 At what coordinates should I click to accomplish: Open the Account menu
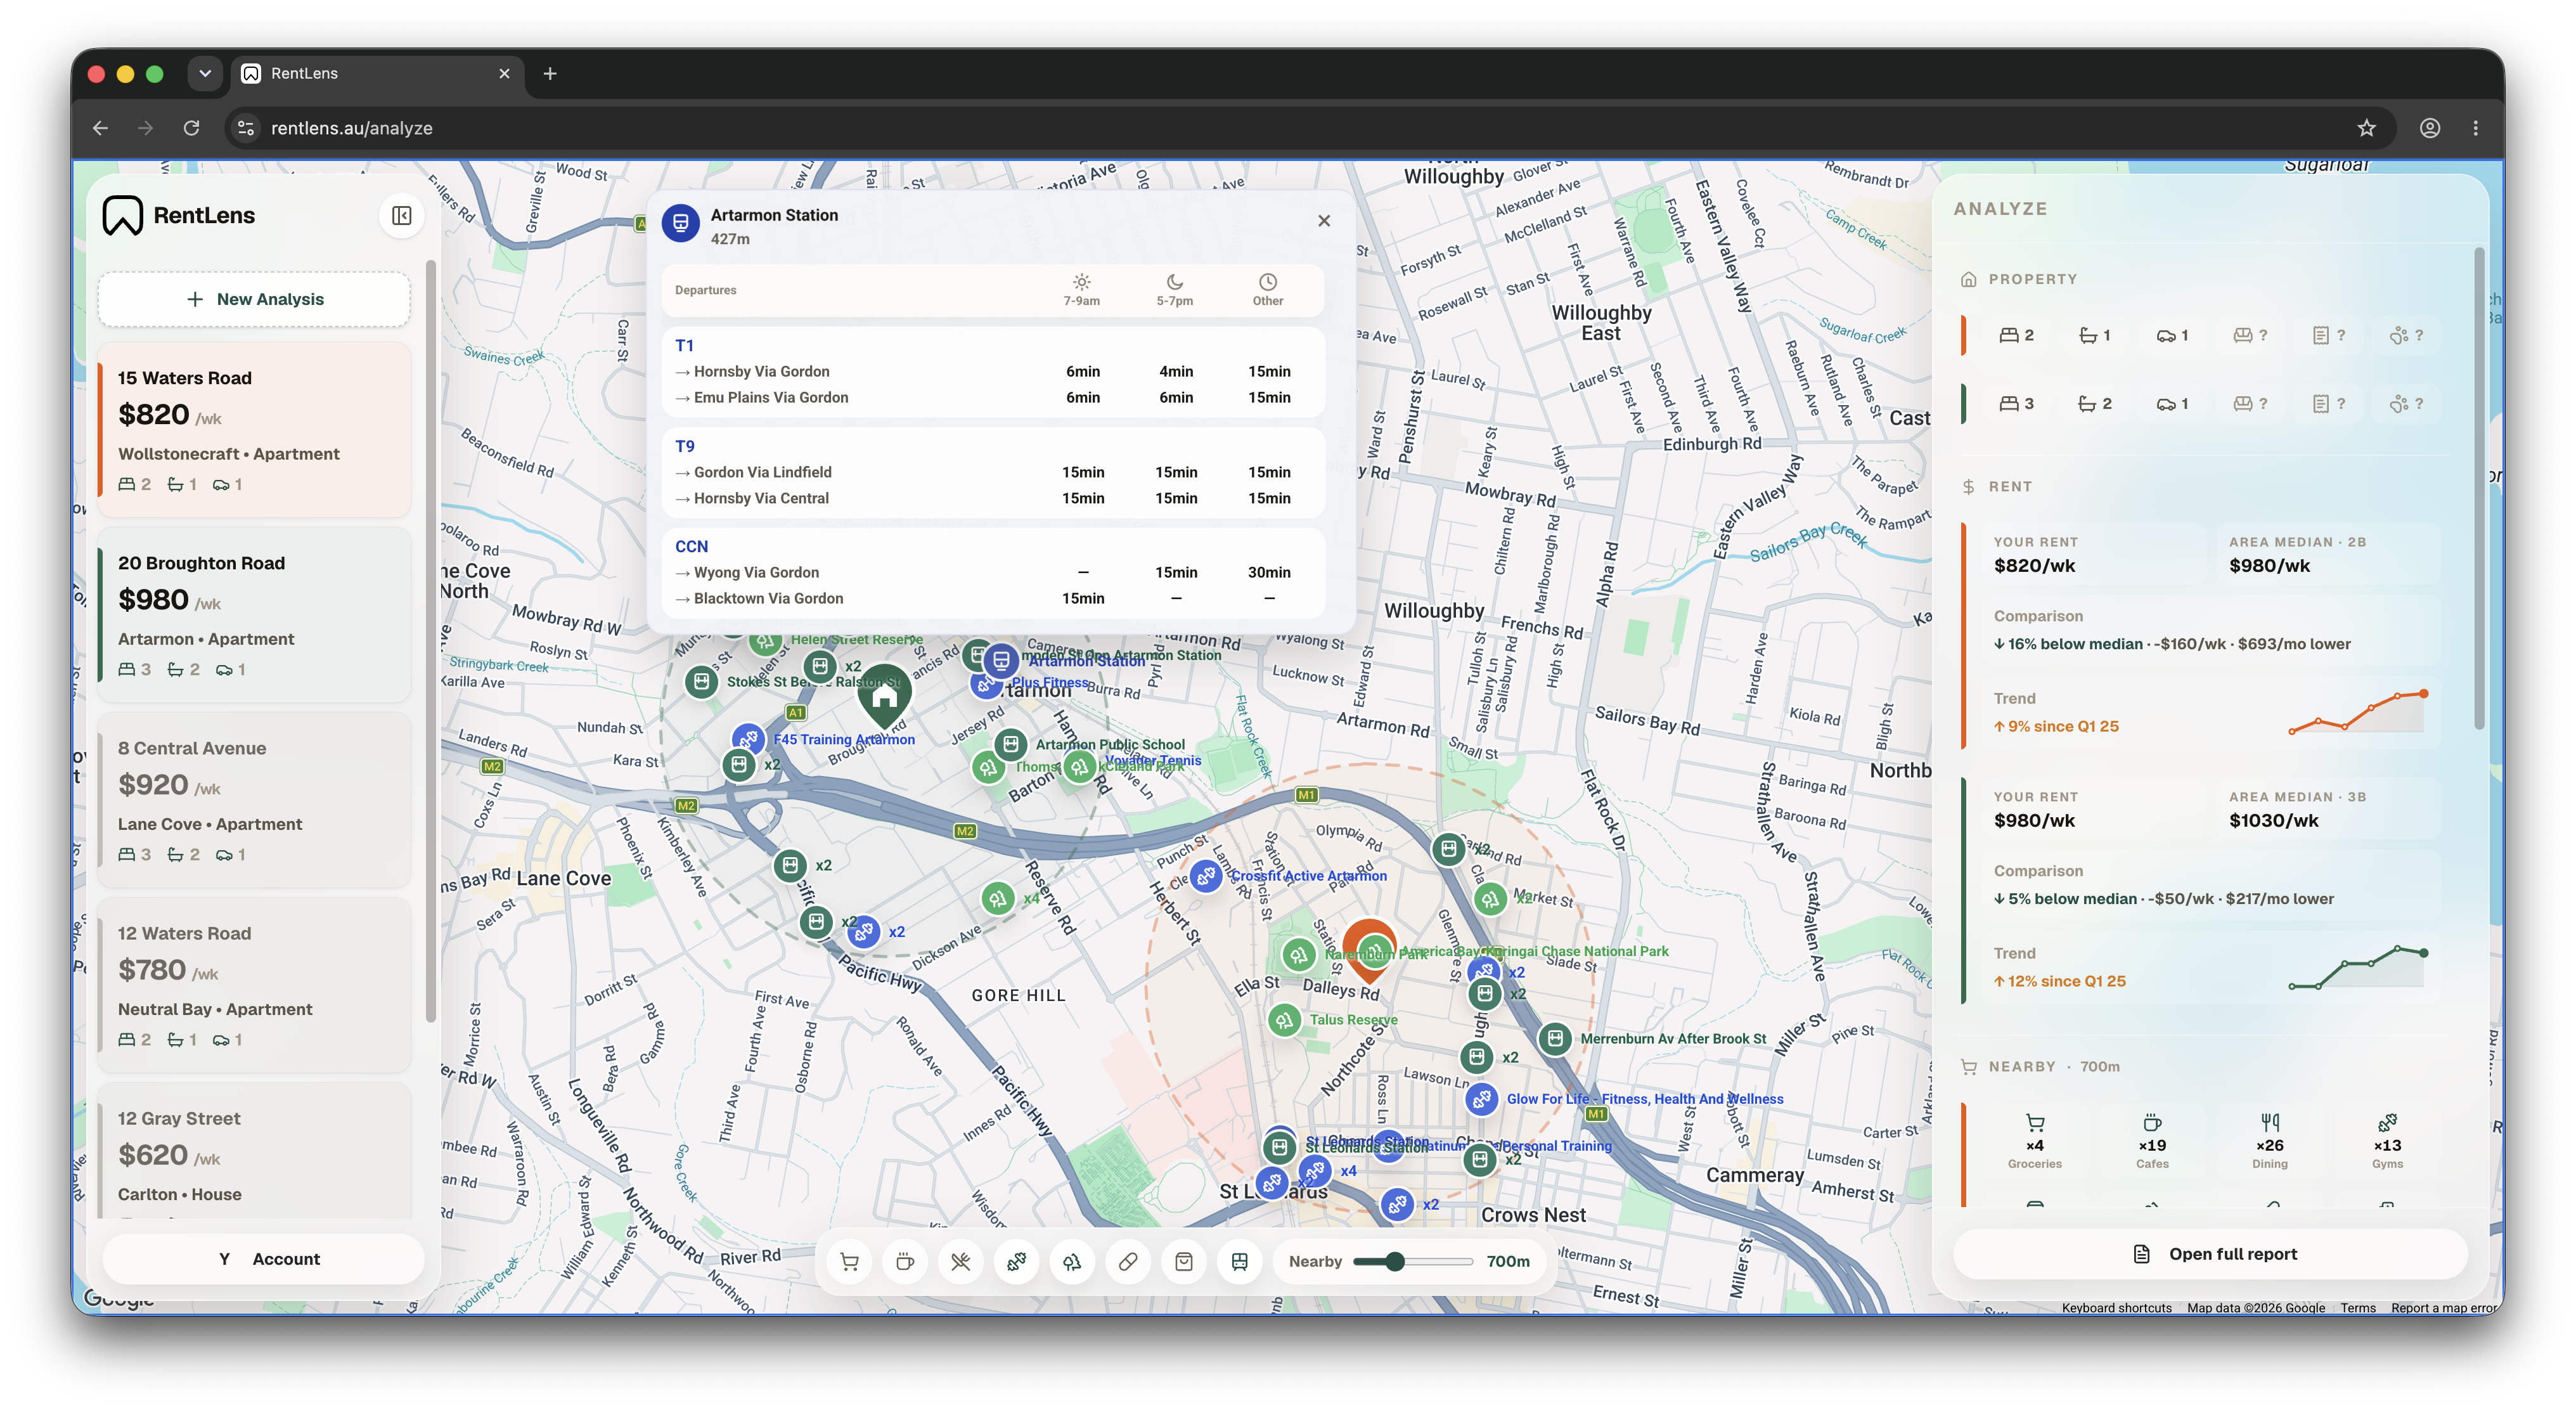pos(264,1259)
